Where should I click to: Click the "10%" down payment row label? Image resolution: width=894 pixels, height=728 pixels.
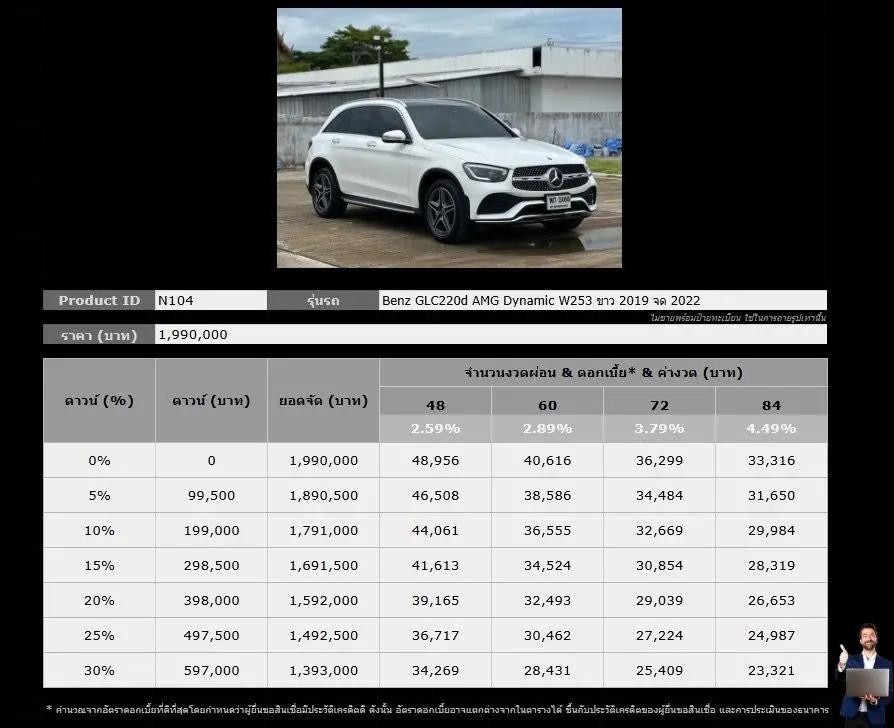point(99,531)
